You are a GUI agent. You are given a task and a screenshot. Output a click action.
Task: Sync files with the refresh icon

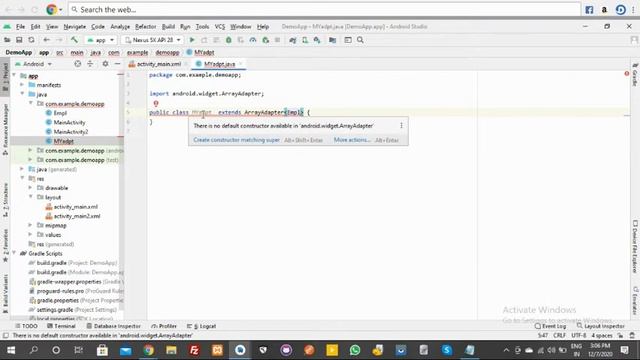click(31, 40)
